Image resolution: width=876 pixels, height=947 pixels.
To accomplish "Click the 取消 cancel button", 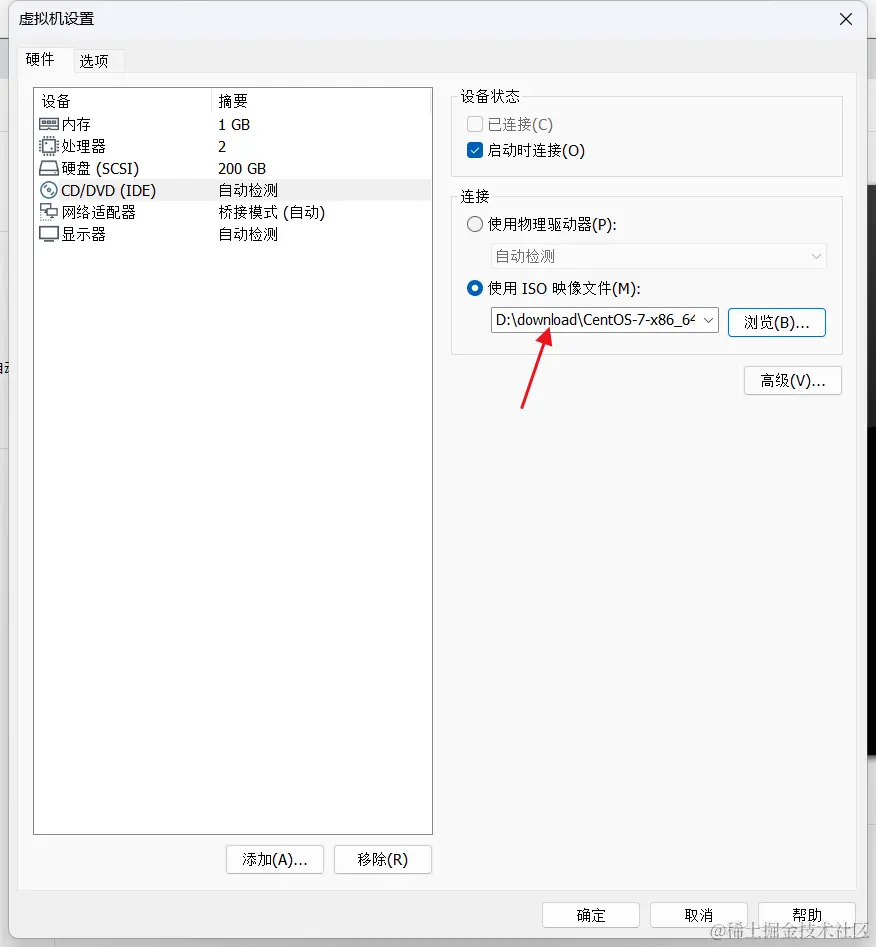I will click(x=699, y=915).
